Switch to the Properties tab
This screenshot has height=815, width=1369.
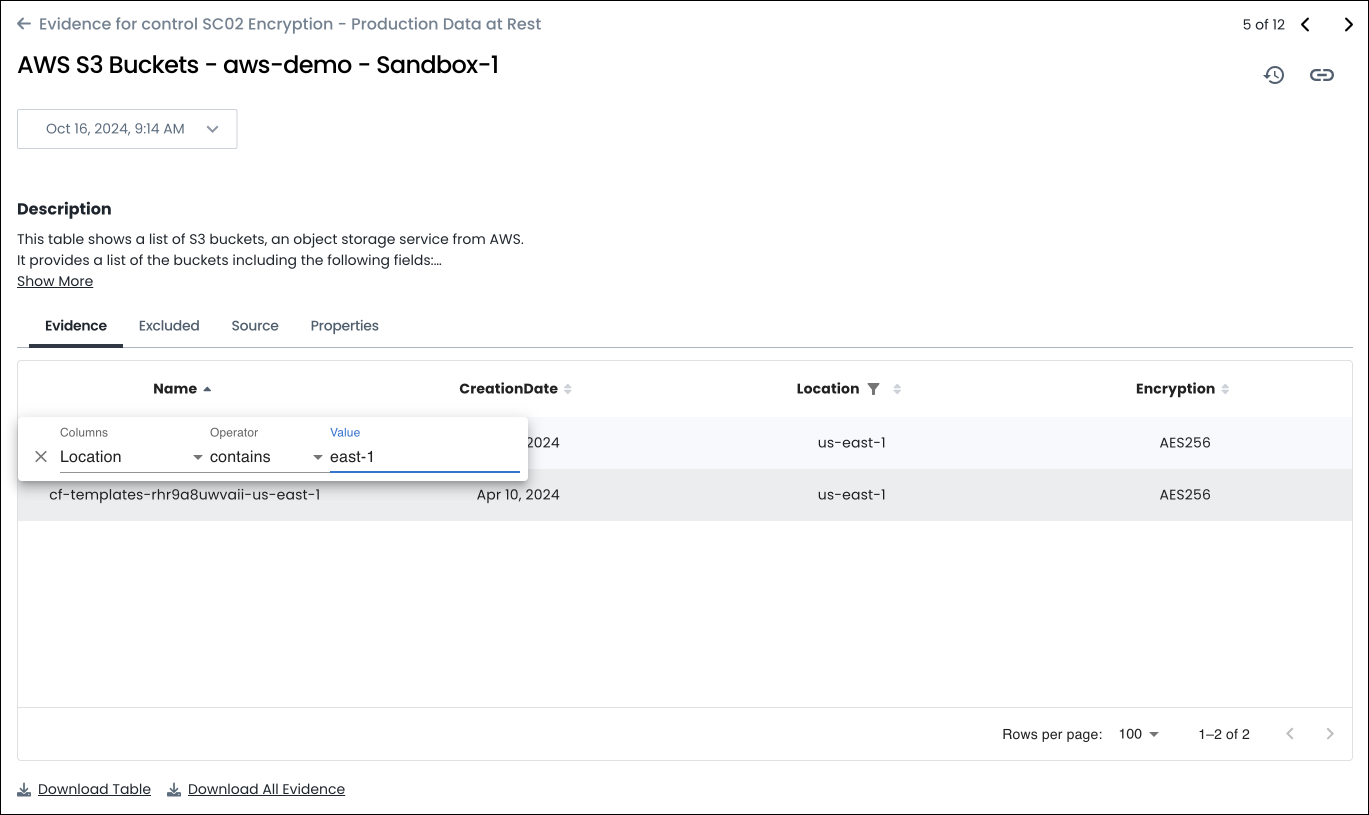point(344,326)
